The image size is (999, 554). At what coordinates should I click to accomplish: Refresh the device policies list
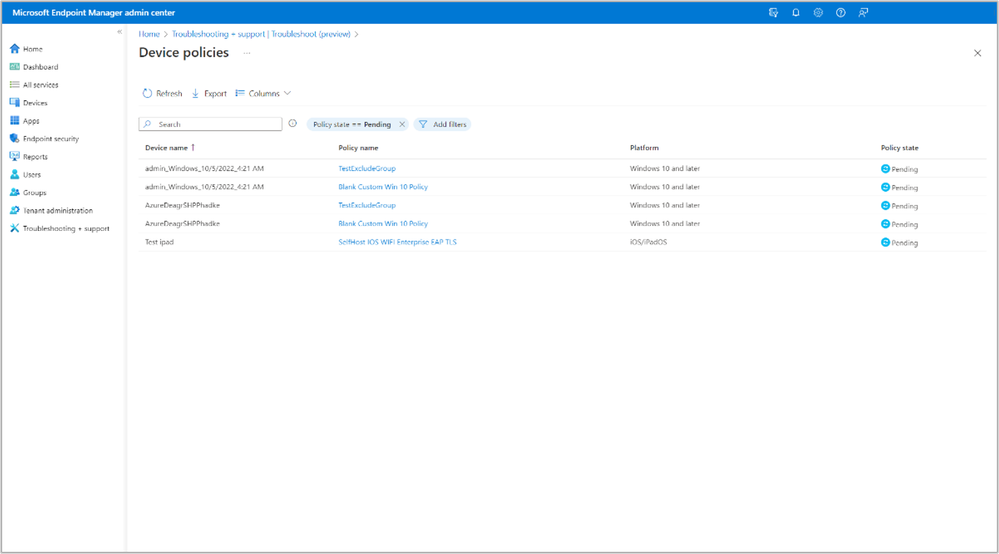point(162,94)
